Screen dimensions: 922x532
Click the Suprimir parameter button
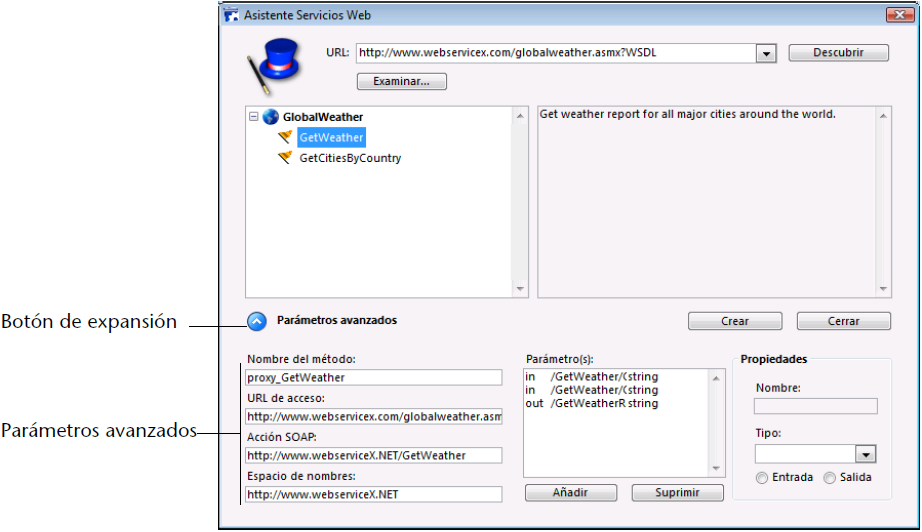tap(677, 493)
